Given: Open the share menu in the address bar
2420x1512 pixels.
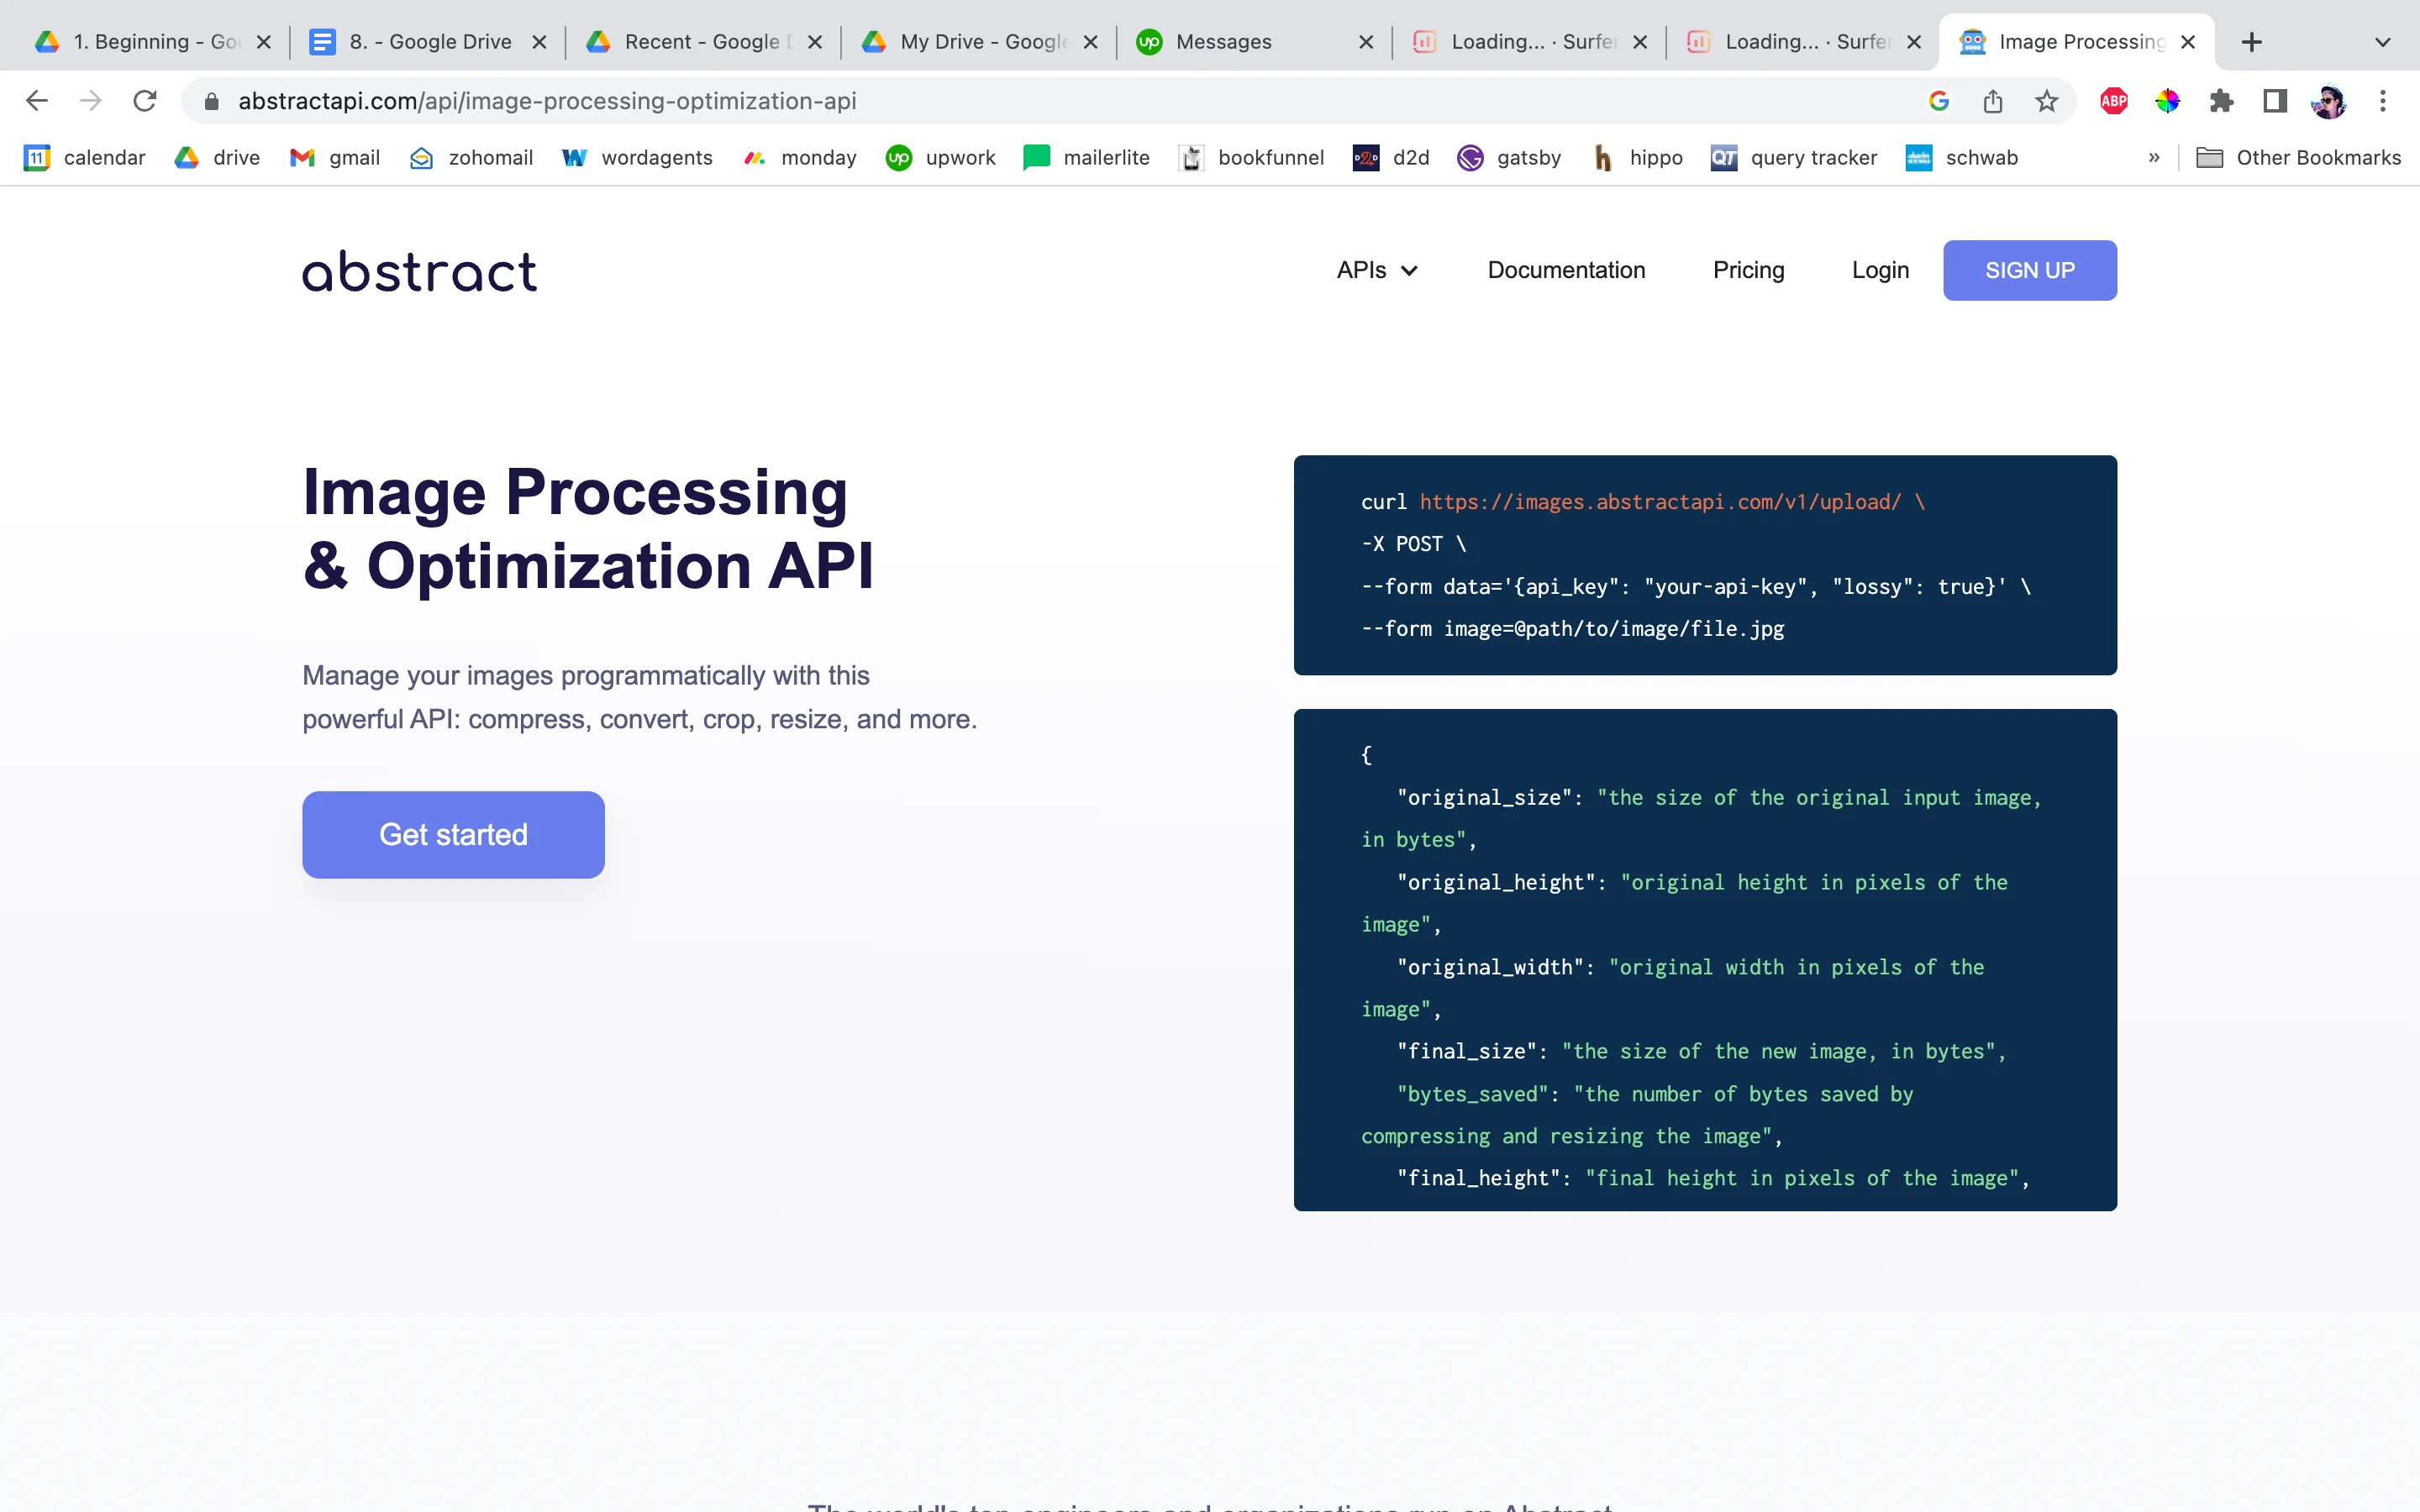Looking at the screenshot, I should 1992,100.
